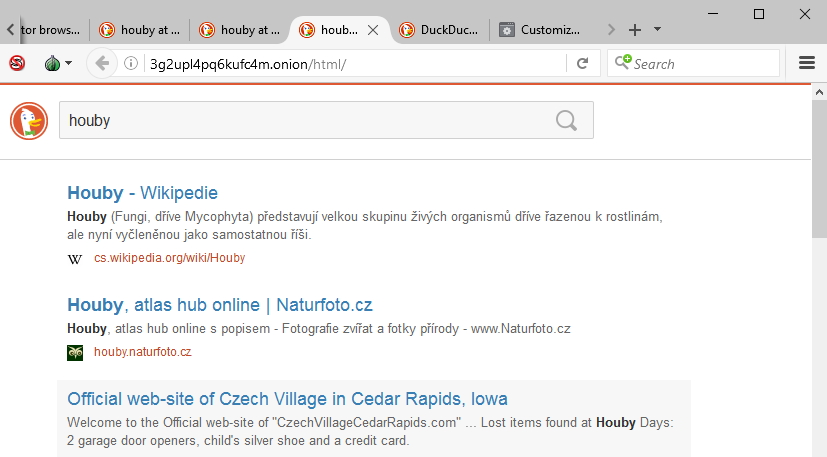Screen dimensions: 827x457
Task: Open 'Houby - Wikipedie' result
Action: tap(142, 193)
